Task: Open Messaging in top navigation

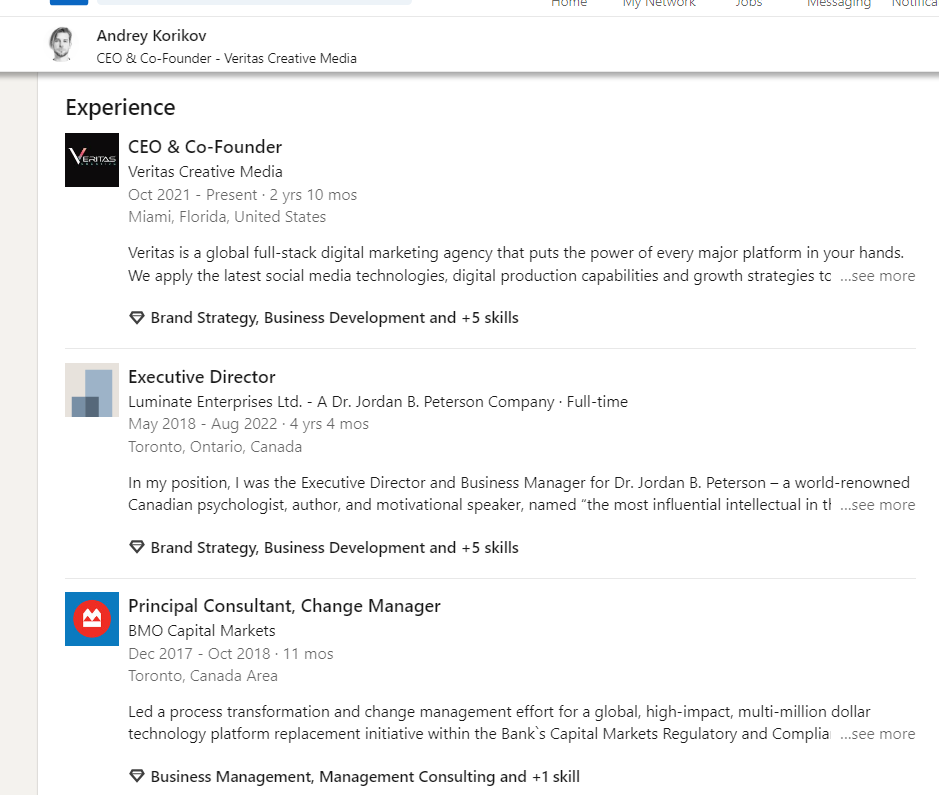Action: (838, 4)
